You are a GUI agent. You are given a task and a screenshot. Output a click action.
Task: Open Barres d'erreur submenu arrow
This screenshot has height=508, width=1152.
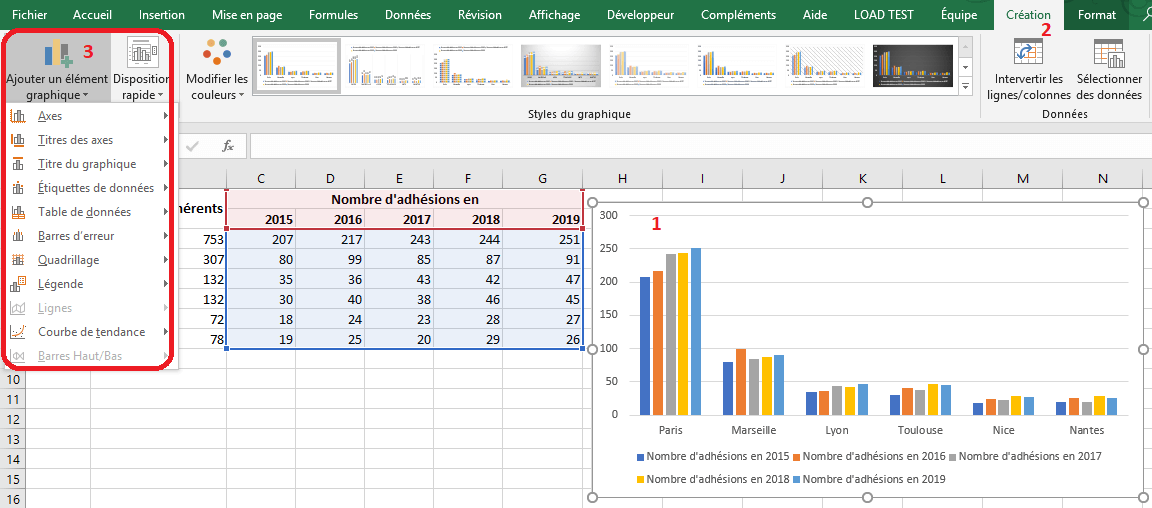(165, 236)
